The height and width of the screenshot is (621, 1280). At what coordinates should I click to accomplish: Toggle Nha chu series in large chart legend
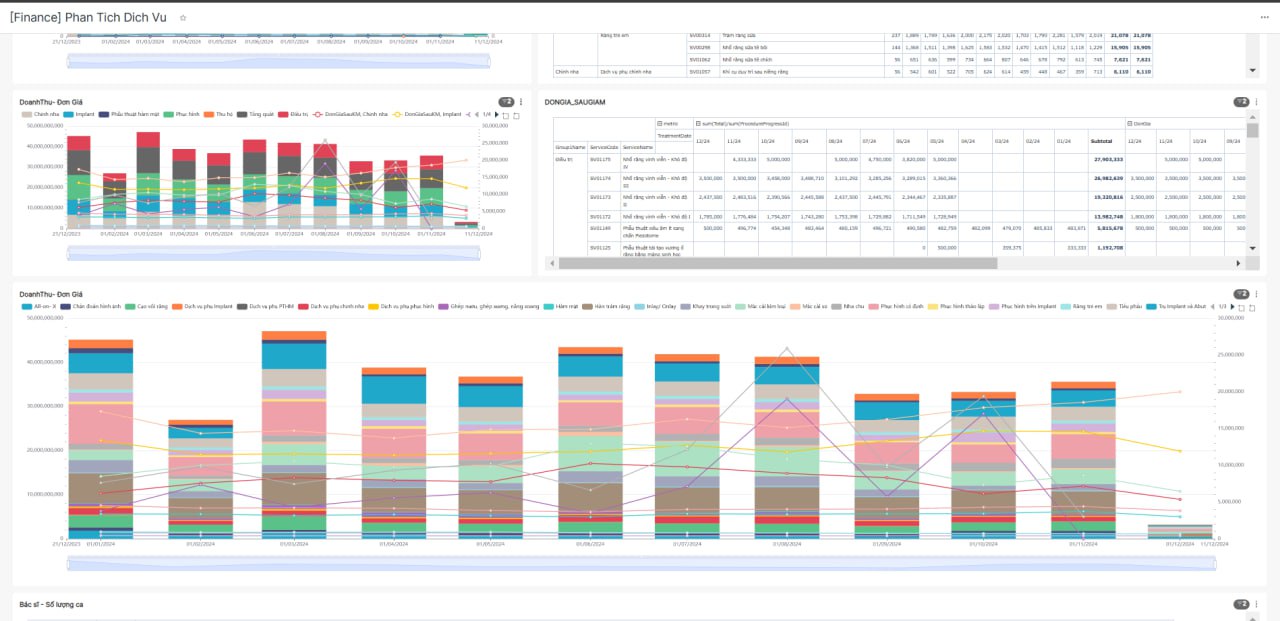[852, 306]
